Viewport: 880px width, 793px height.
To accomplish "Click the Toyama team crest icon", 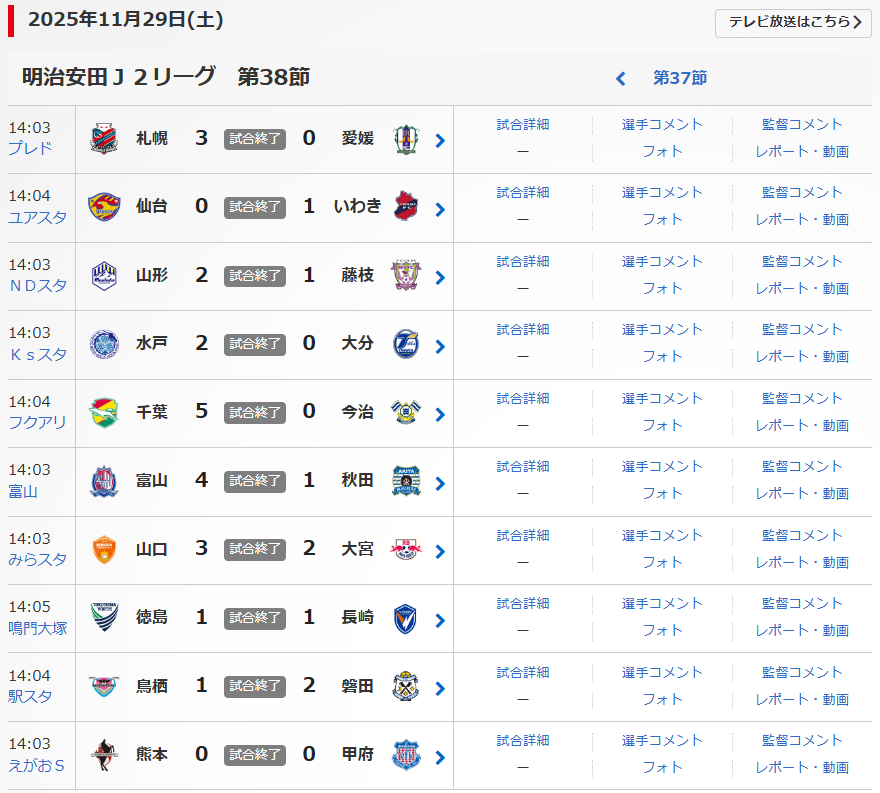I will [x=104, y=480].
